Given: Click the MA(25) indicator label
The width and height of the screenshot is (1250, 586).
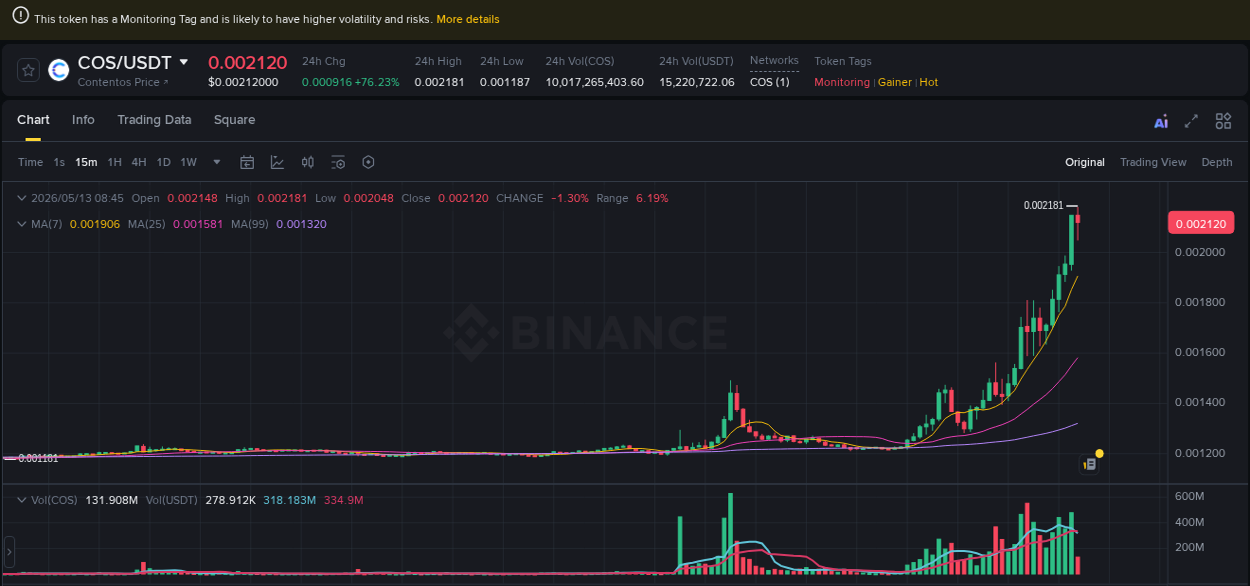Looking at the screenshot, I should pos(146,224).
